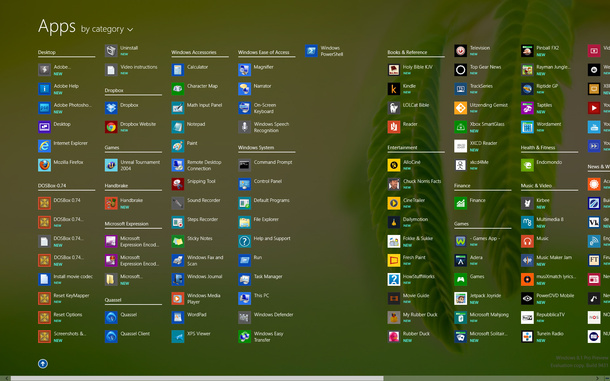Open Windows Defender

pyautogui.click(x=266, y=318)
